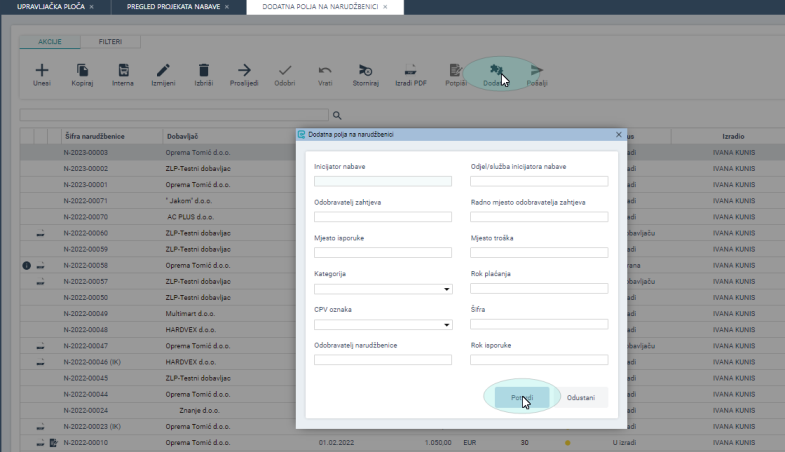Click the Pošalji send icon
The width and height of the screenshot is (785, 452).
(537, 70)
